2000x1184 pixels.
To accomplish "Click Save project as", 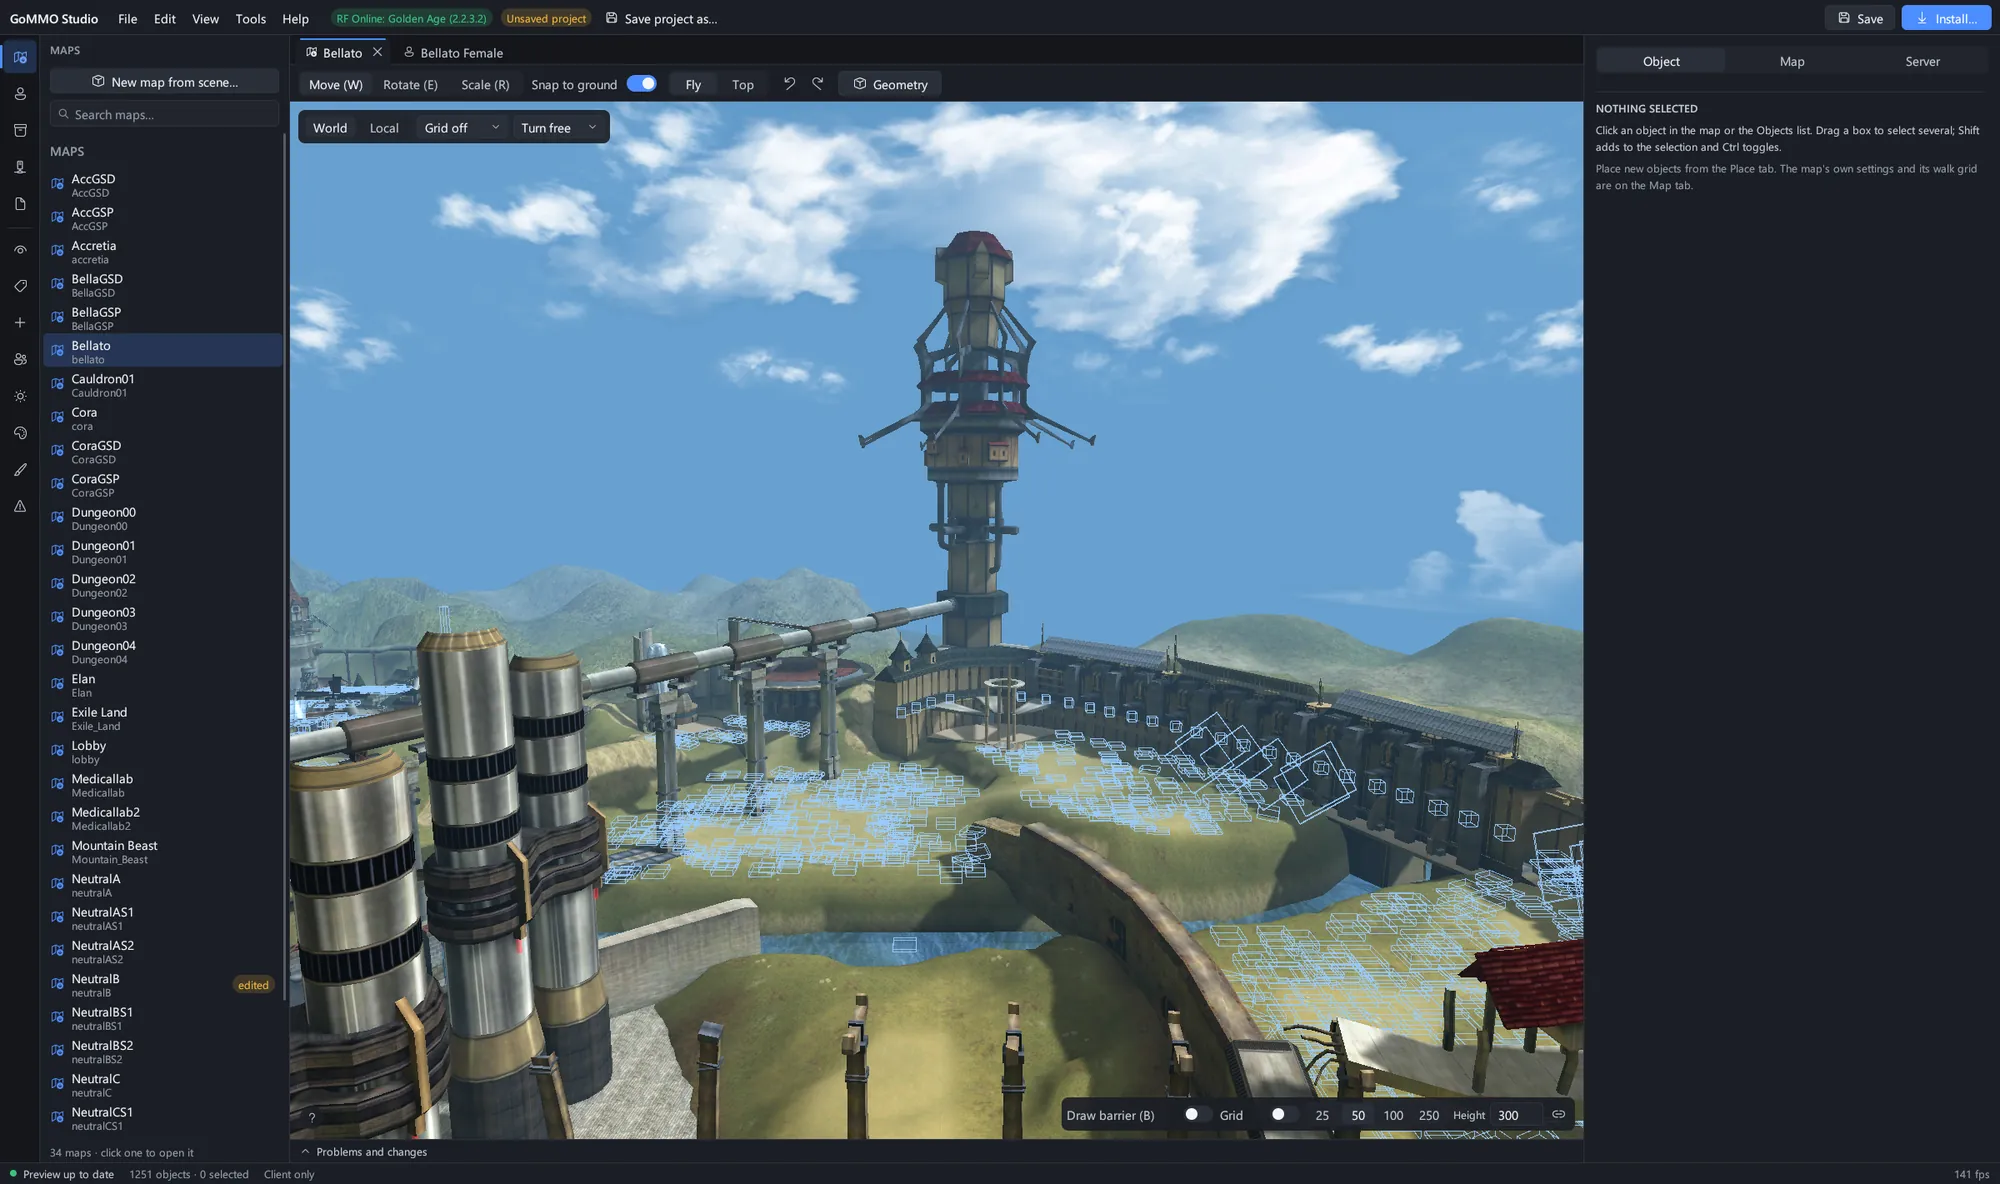I will (661, 19).
